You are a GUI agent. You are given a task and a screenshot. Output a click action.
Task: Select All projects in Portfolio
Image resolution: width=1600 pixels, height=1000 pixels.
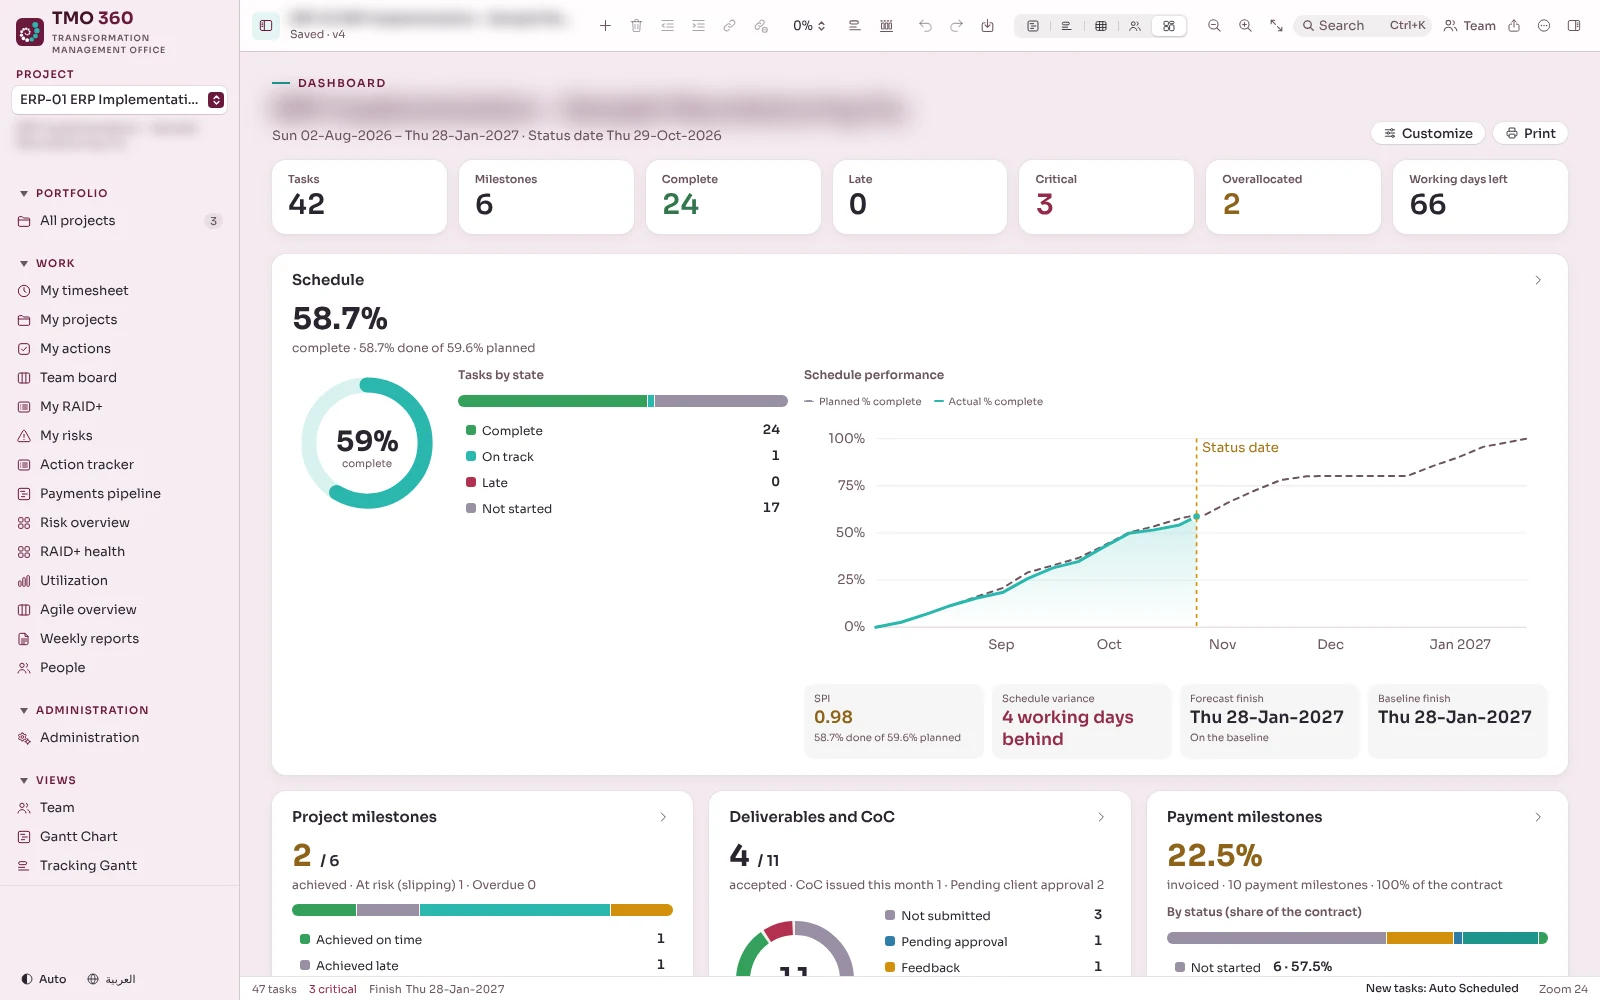coord(120,221)
